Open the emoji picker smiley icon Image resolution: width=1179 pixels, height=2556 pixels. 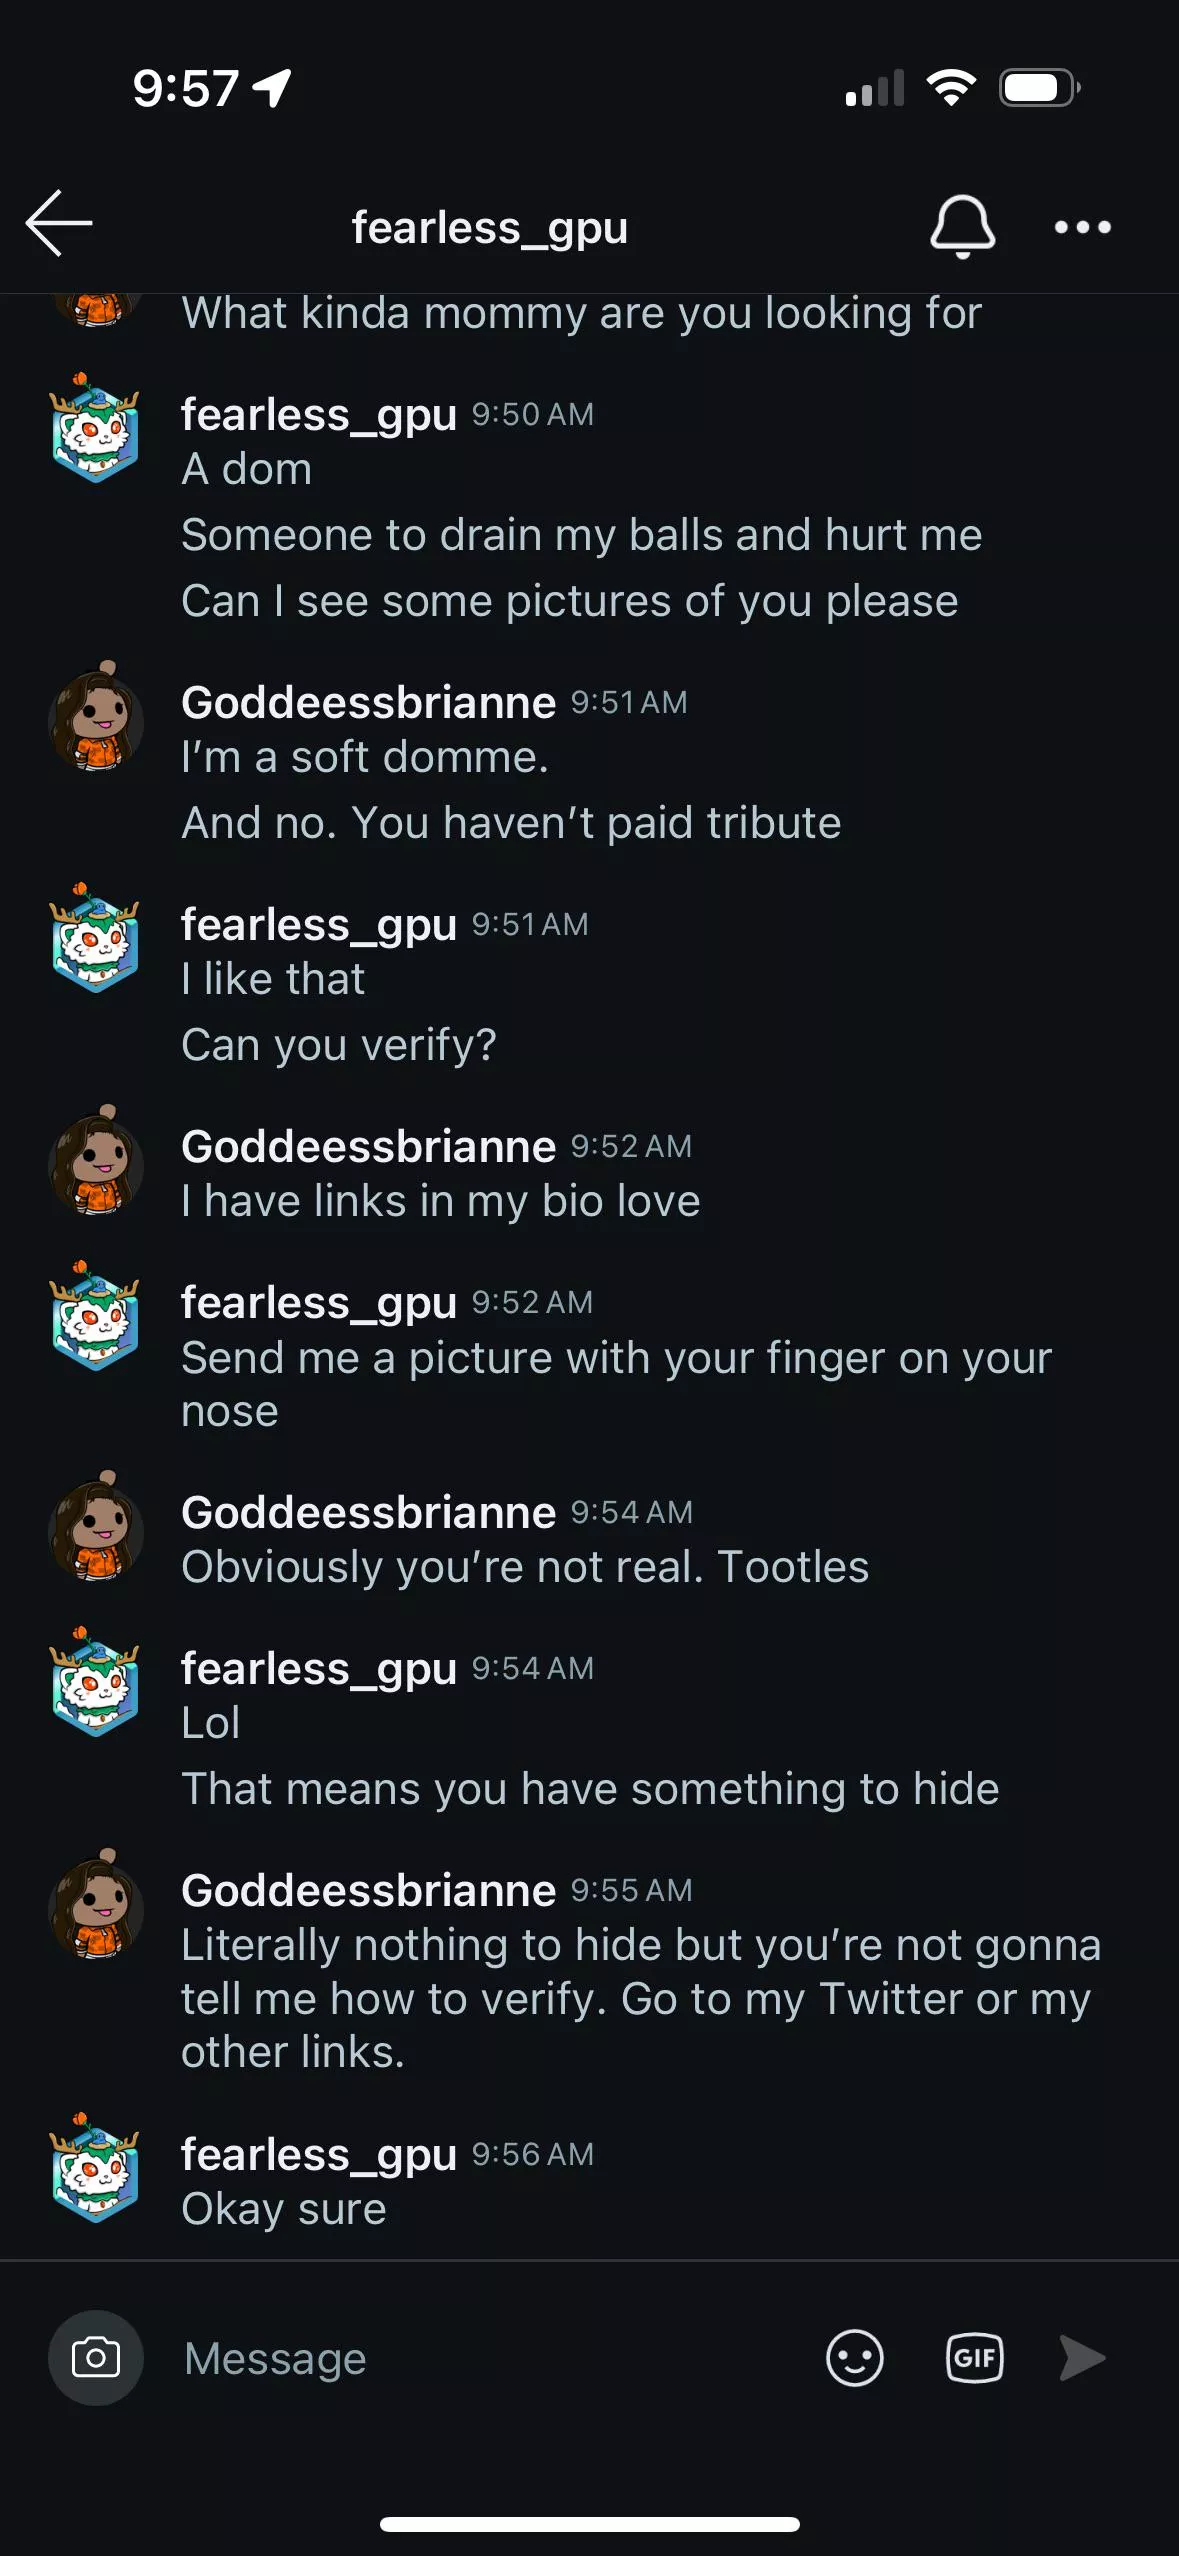click(x=854, y=2357)
